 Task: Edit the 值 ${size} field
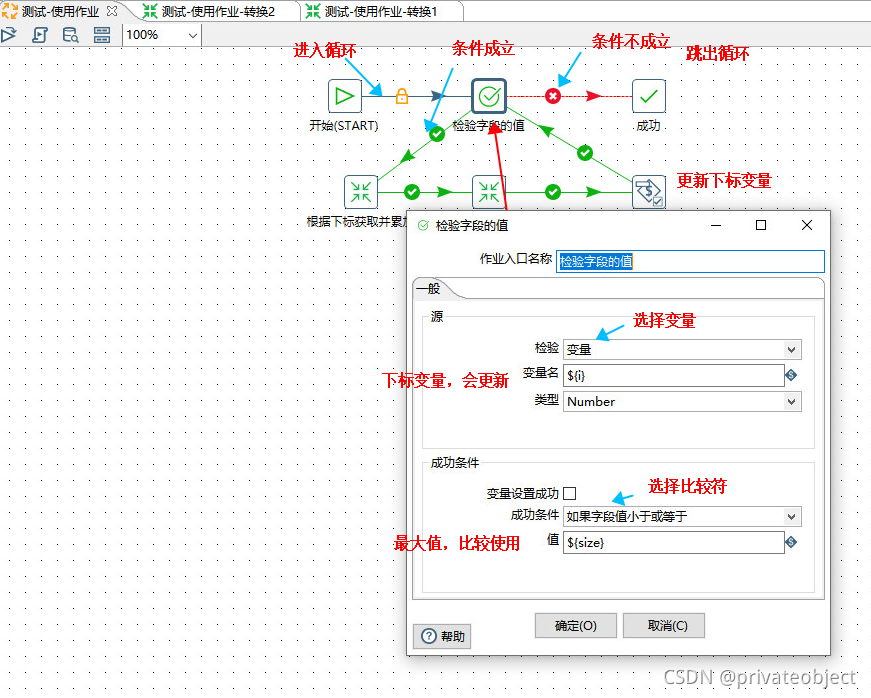tap(673, 543)
